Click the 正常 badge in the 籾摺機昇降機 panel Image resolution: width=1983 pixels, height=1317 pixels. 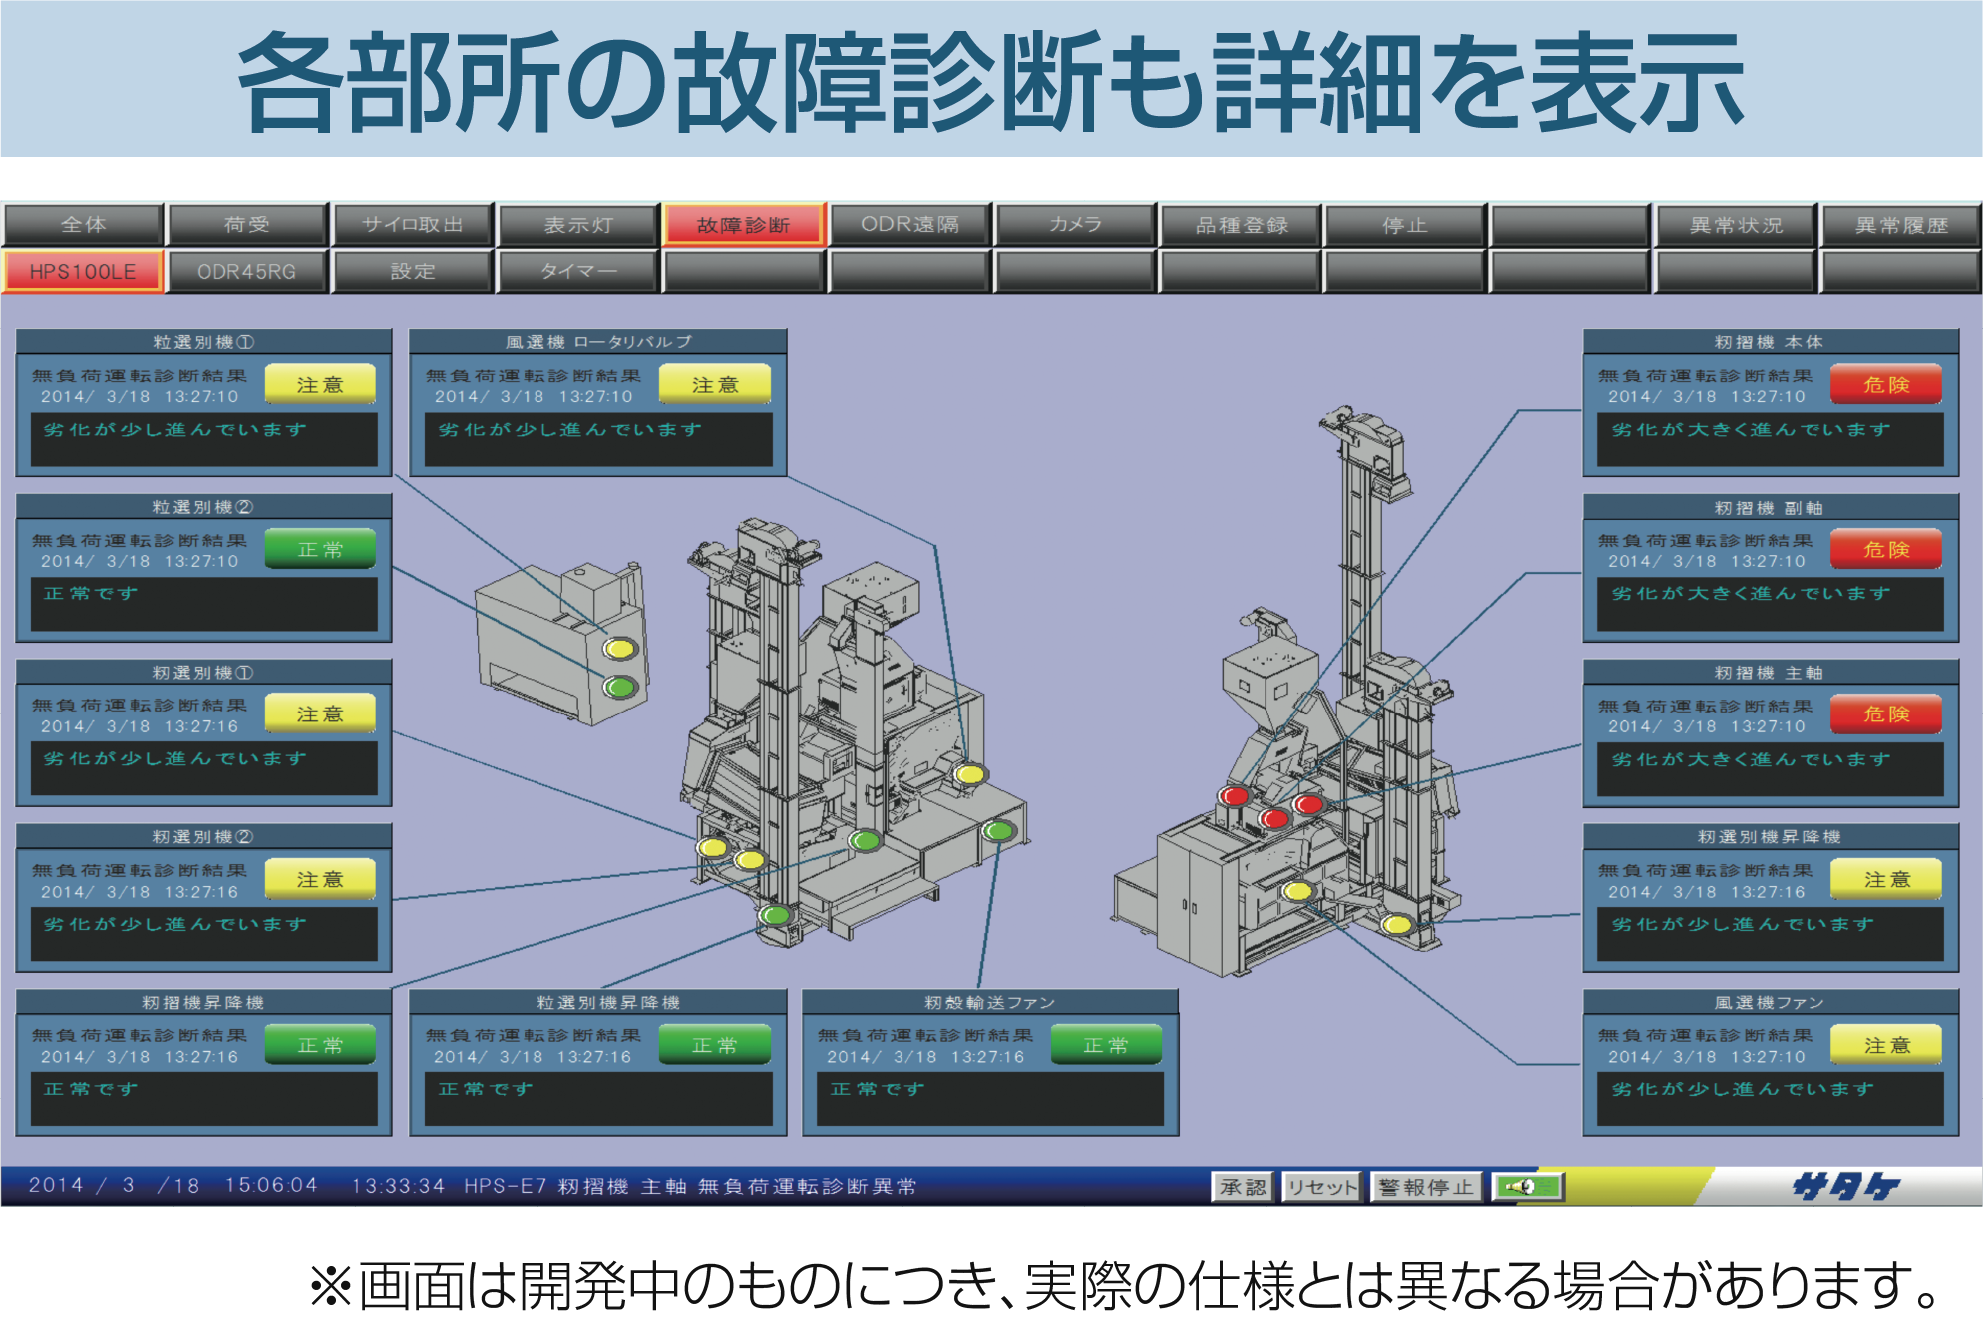tap(320, 1044)
